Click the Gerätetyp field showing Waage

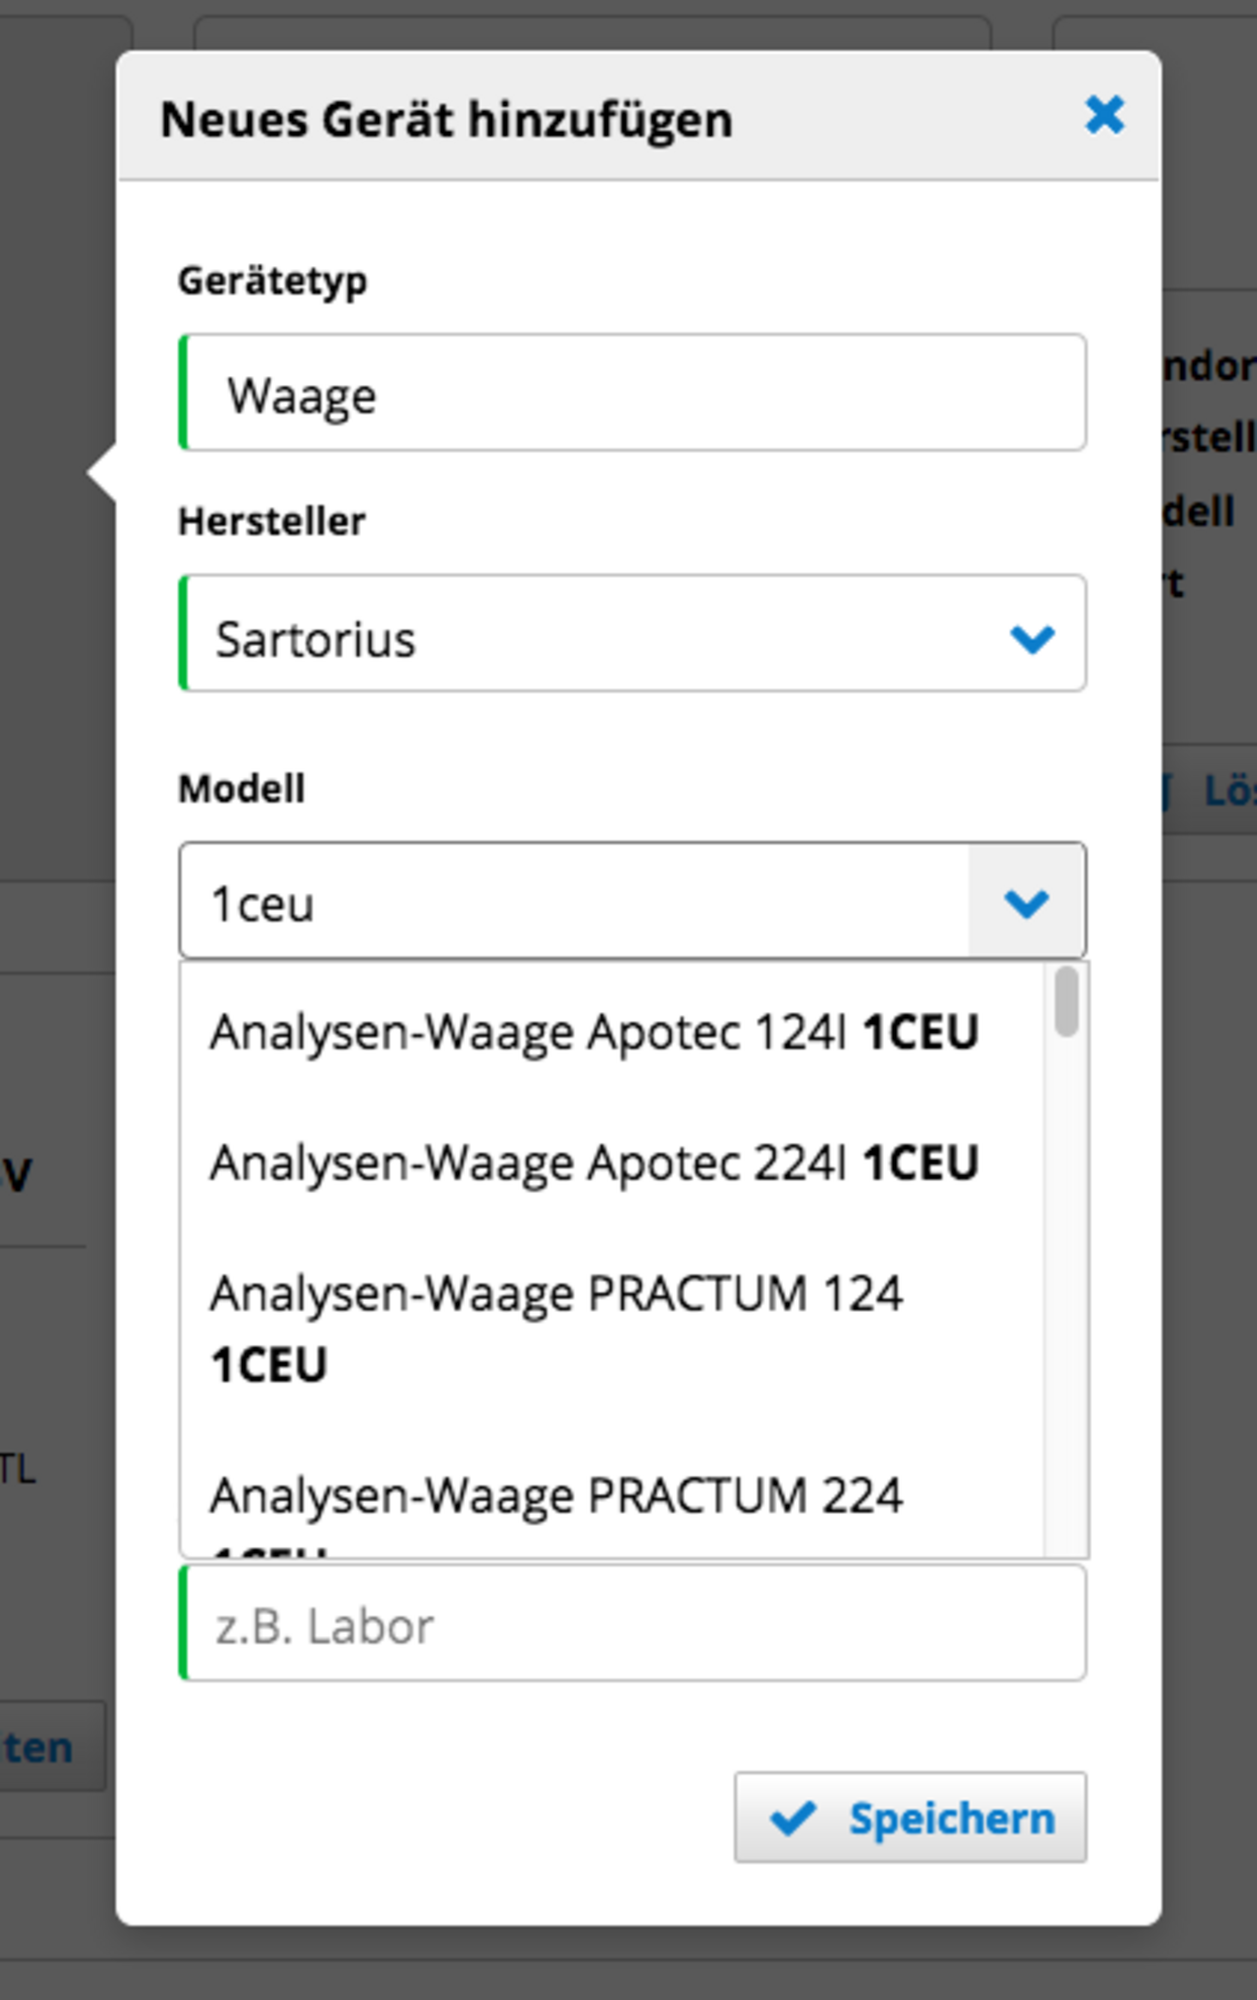[x=632, y=393]
